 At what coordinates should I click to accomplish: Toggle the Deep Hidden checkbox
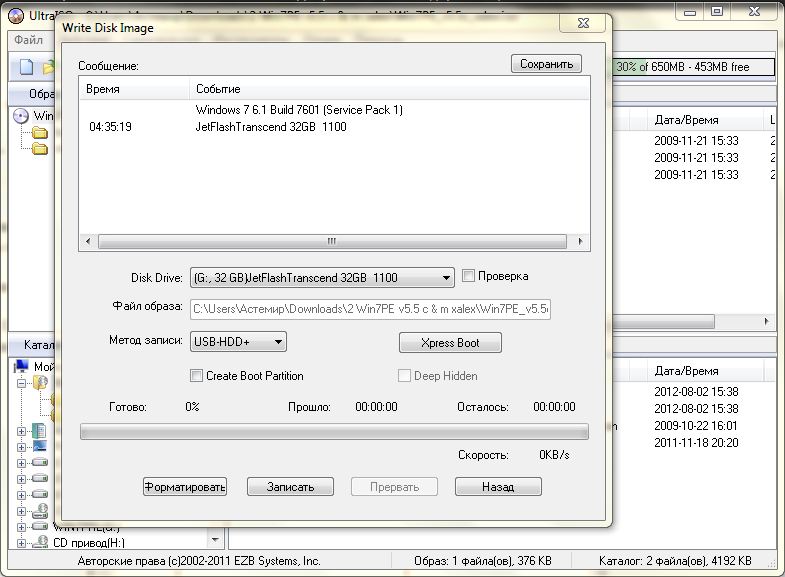[x=404, y=375]
